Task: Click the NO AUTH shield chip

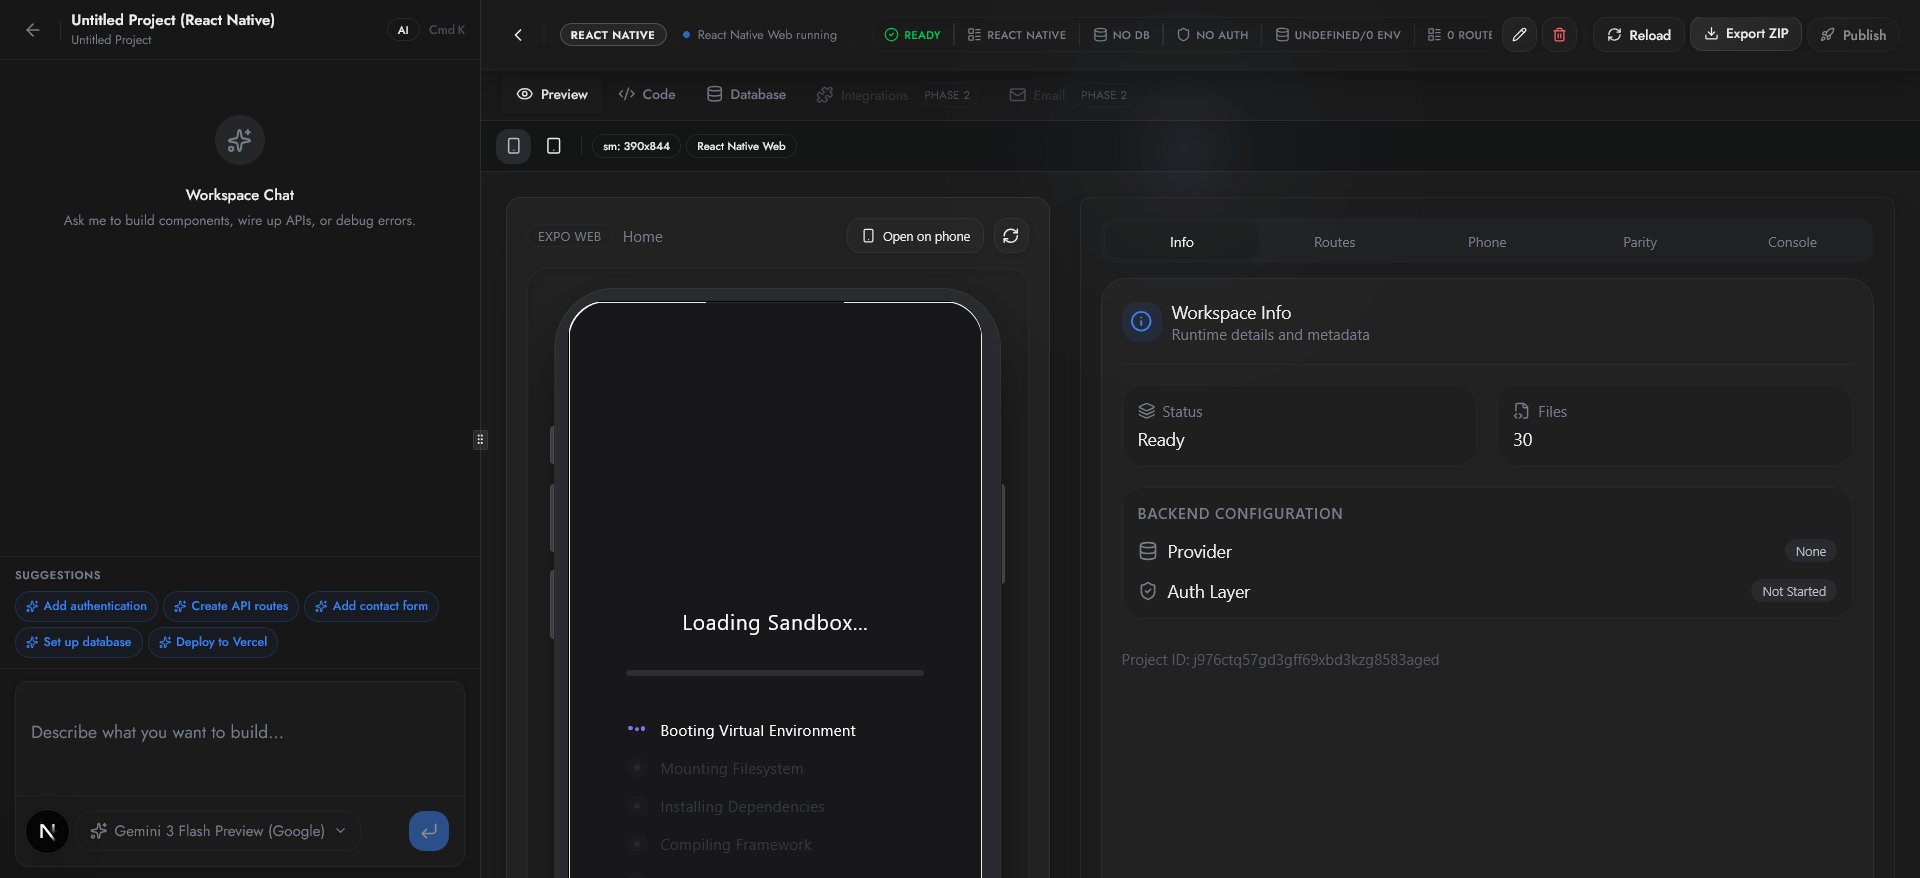Action: tap(1212, 35)
